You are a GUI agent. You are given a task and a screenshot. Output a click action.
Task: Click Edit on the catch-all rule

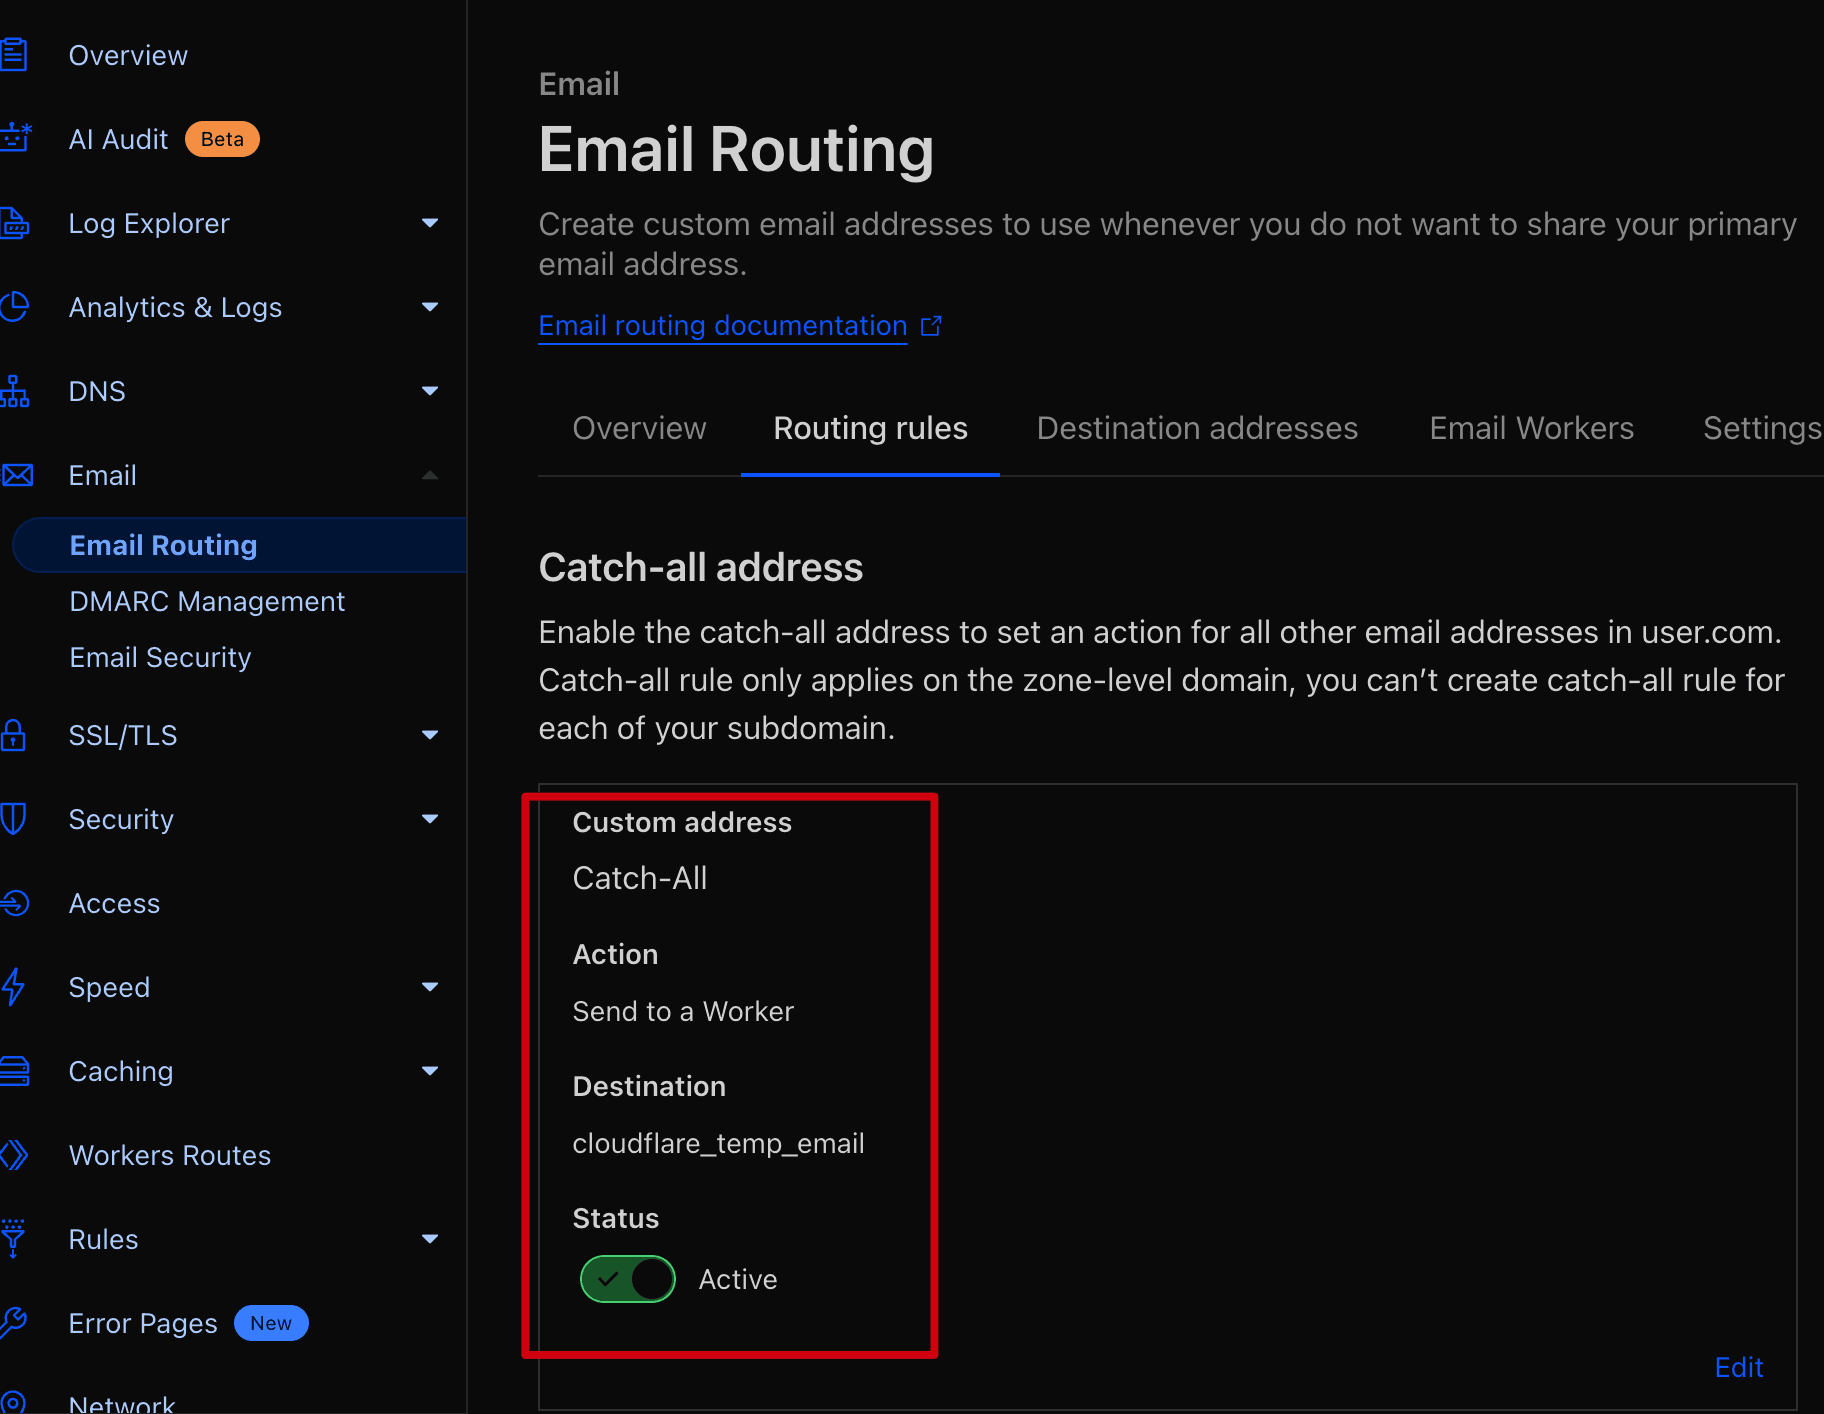tap(1739, 1367)
